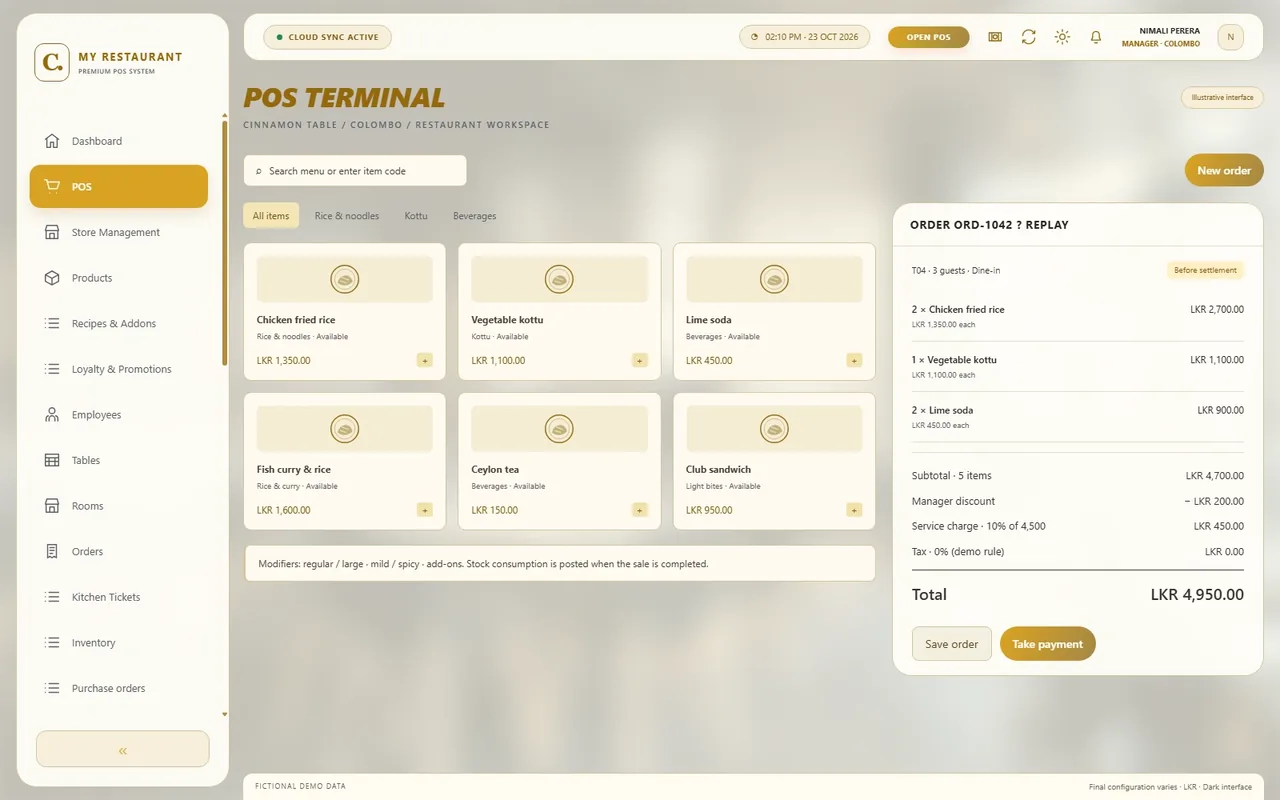The height and width of the screenshot is (800, 1280).
Task: Go to Products in sidebar
Action: [119, 278]
